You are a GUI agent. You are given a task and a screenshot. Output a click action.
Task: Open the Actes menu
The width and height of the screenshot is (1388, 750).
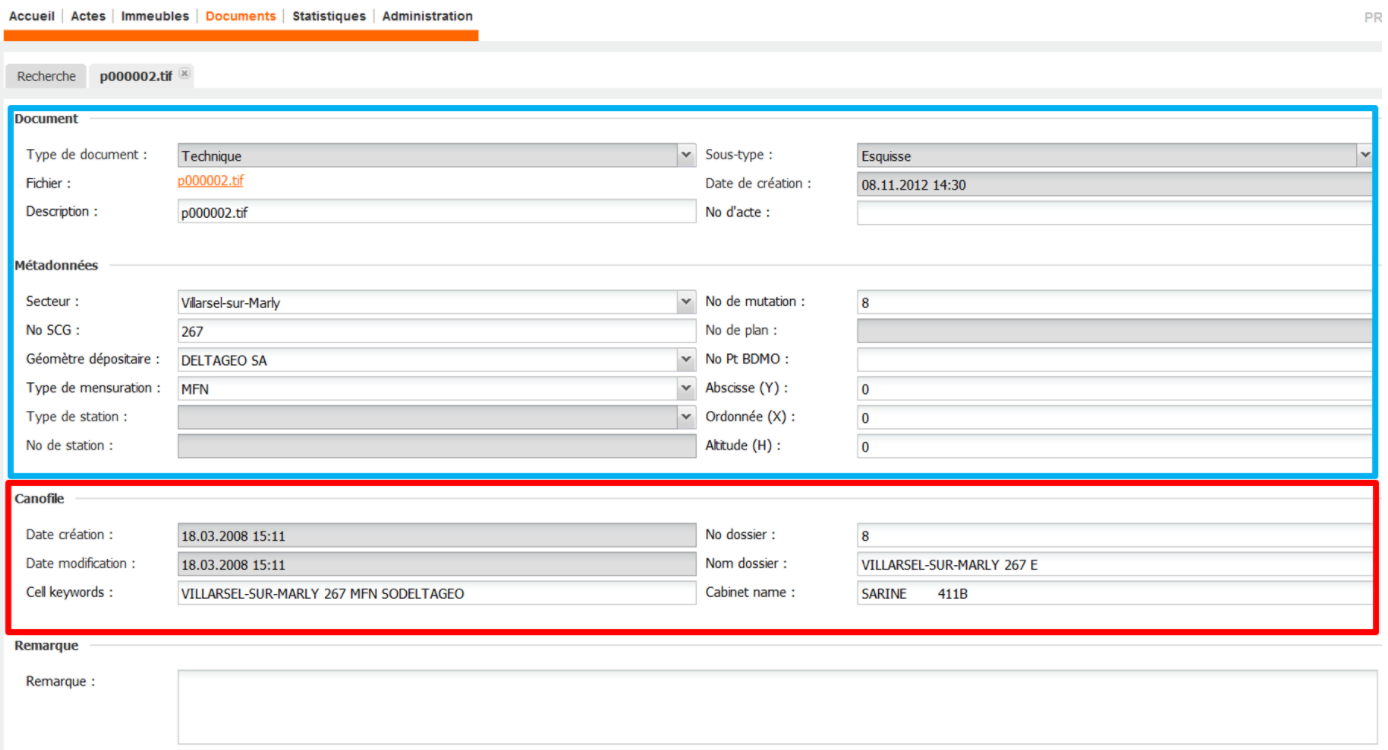click(88, 16)
